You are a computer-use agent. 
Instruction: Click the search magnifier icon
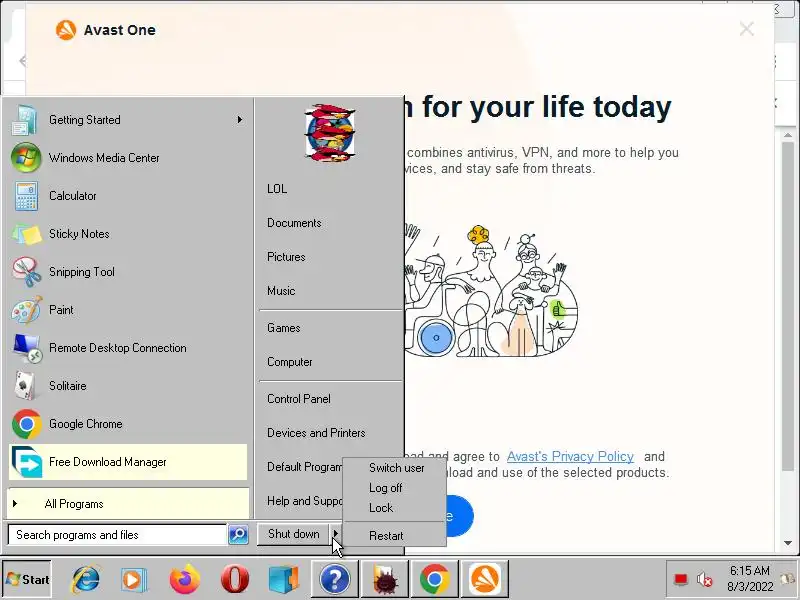point(238,534)
